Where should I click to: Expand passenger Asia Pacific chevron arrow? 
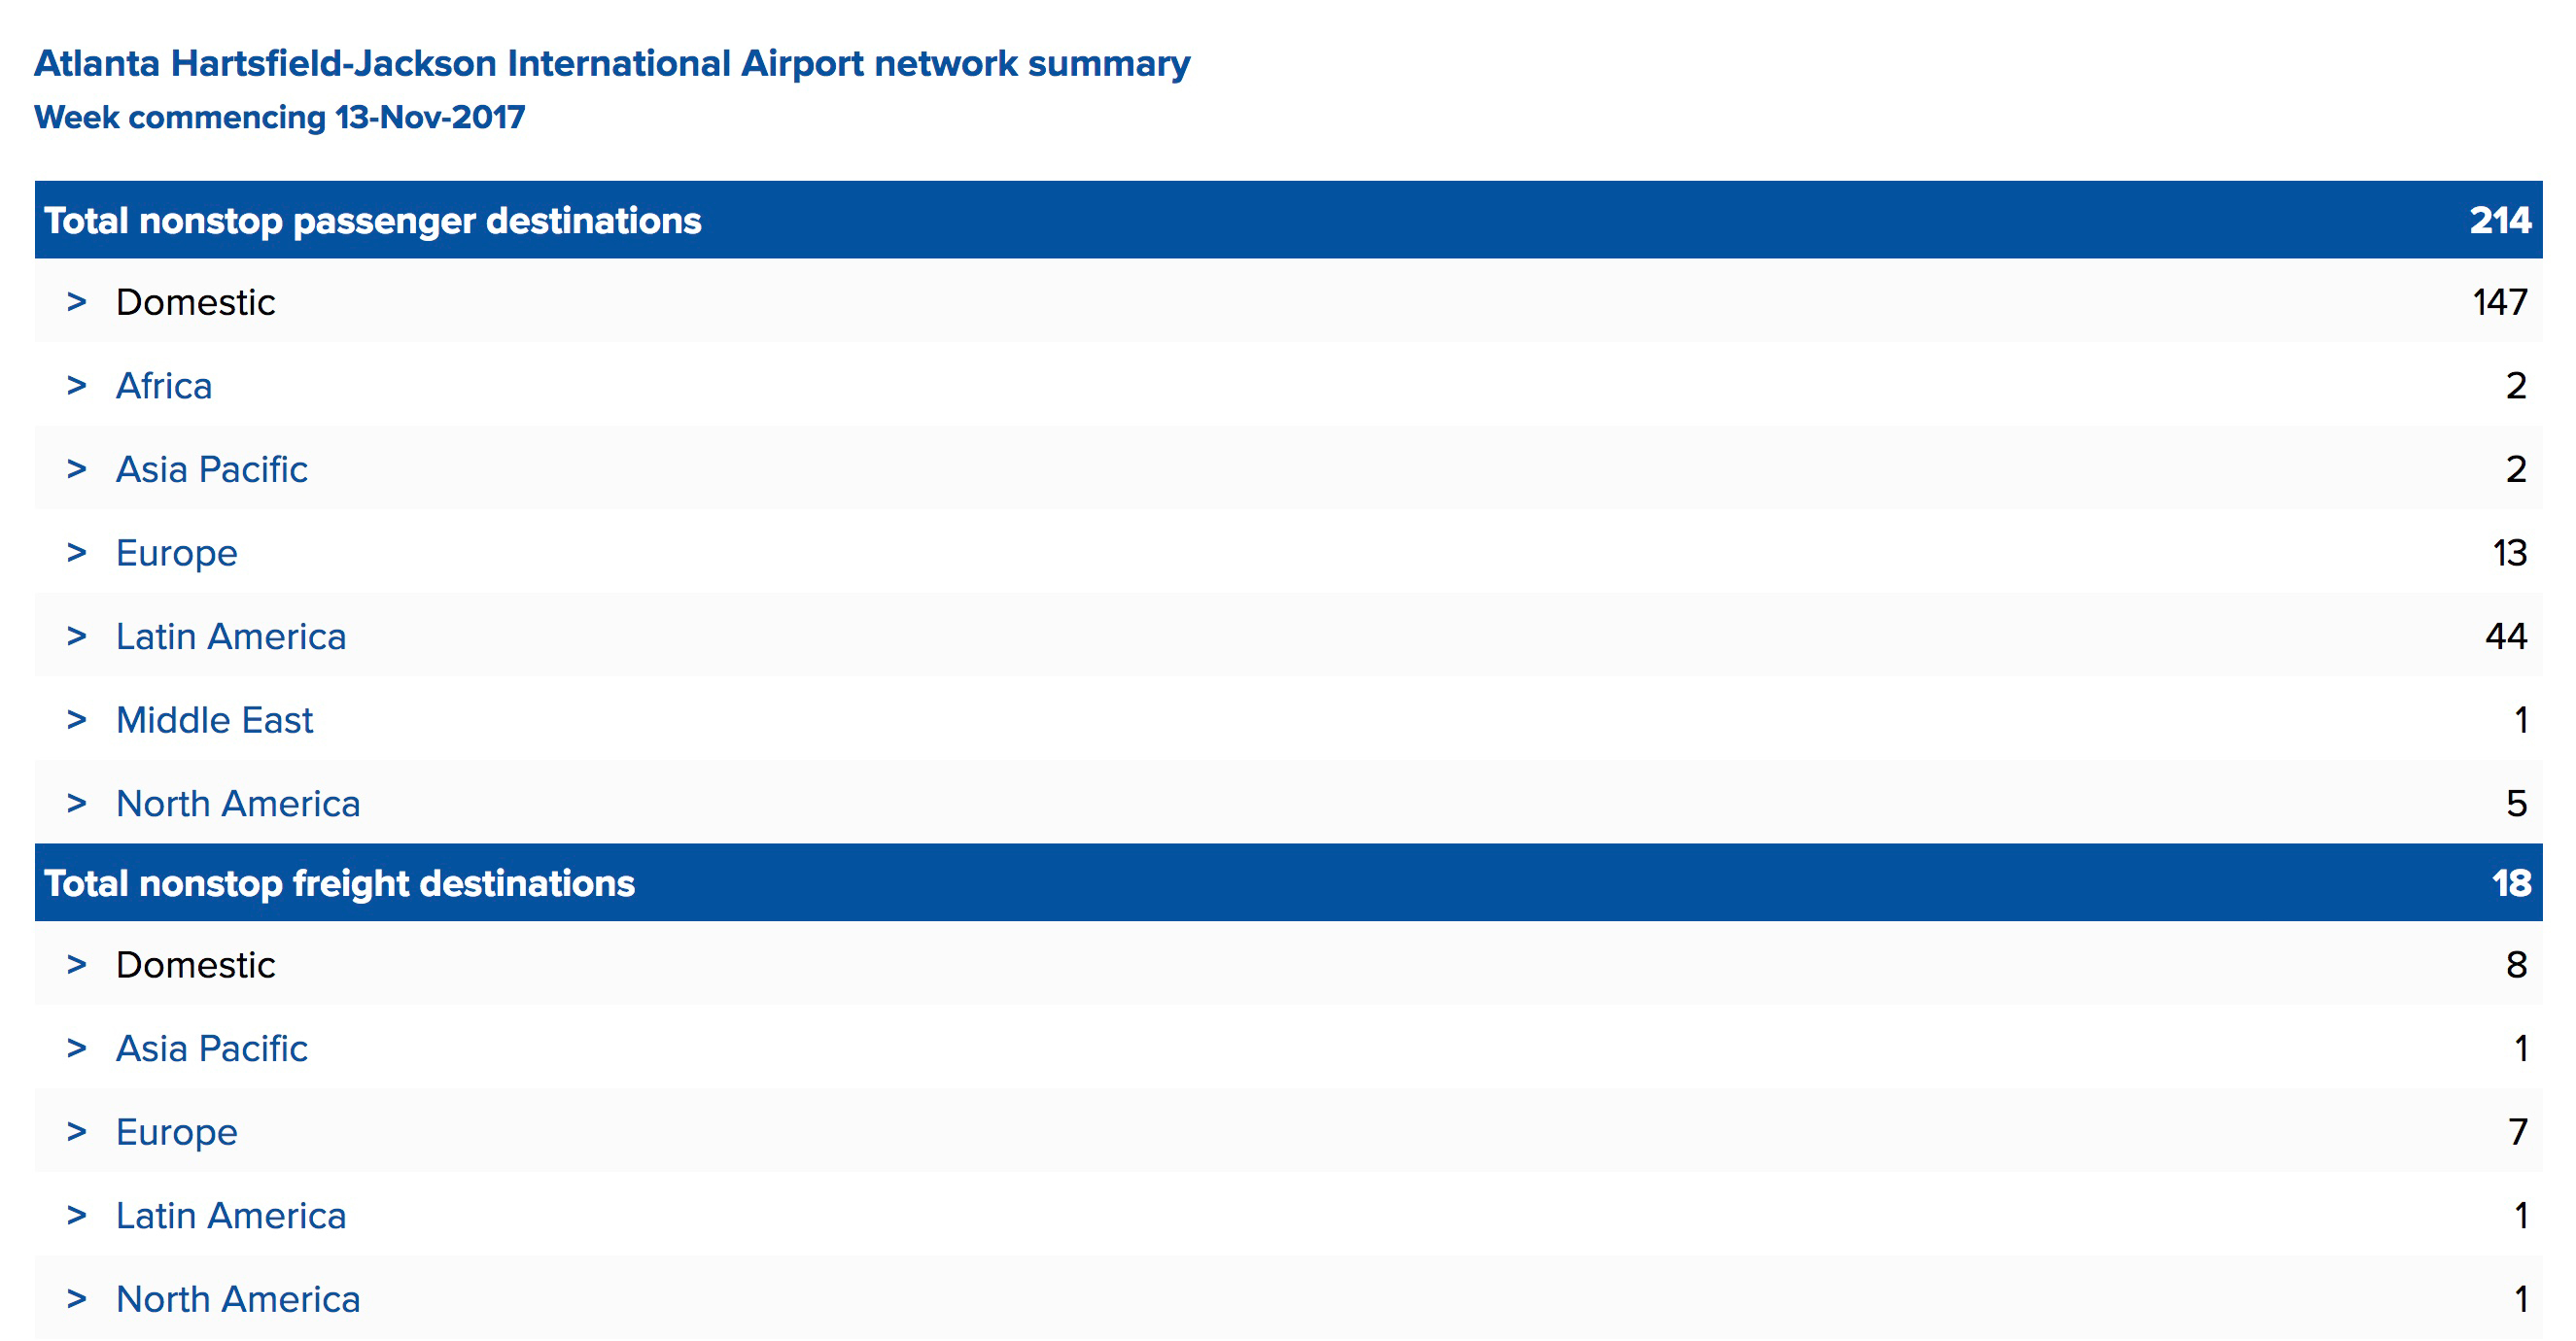77,469
